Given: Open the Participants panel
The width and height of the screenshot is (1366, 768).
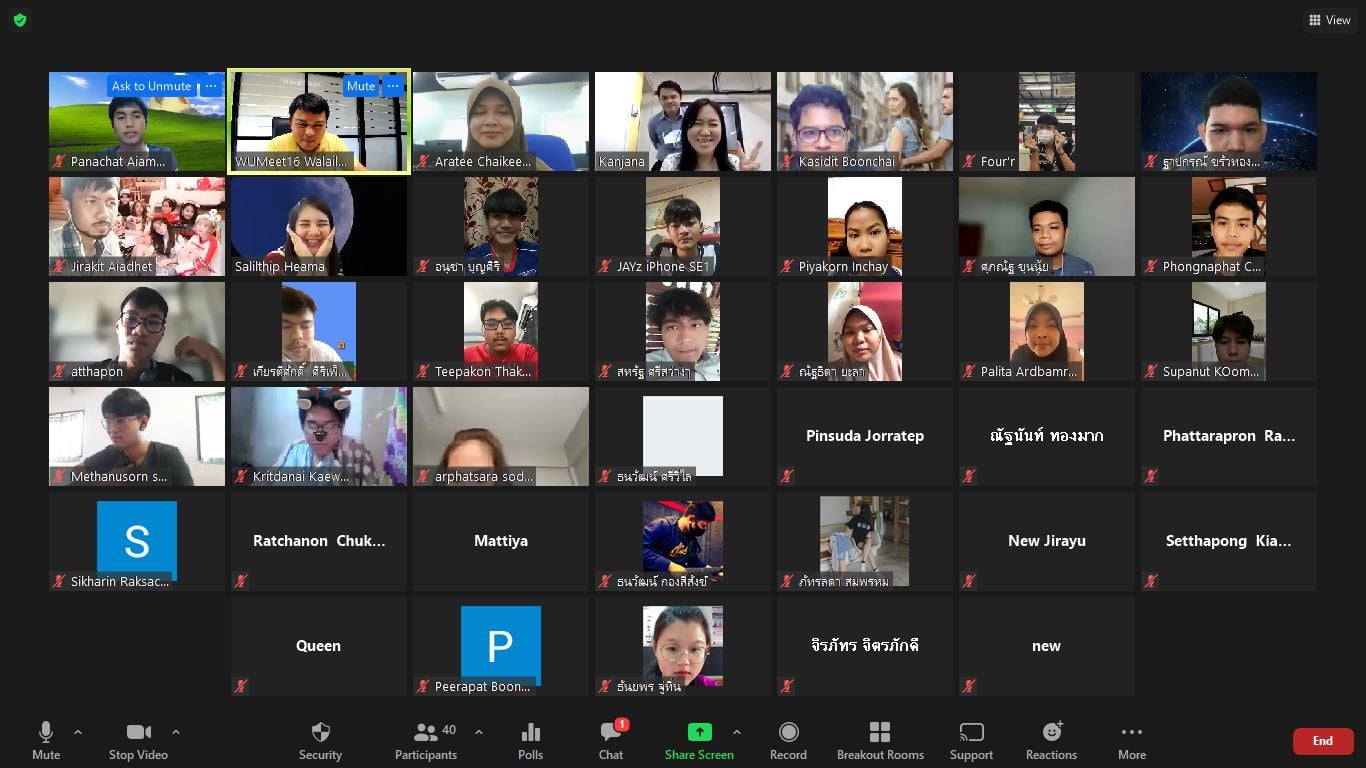Looking at the screenshot, I should [x=427, y=740].
